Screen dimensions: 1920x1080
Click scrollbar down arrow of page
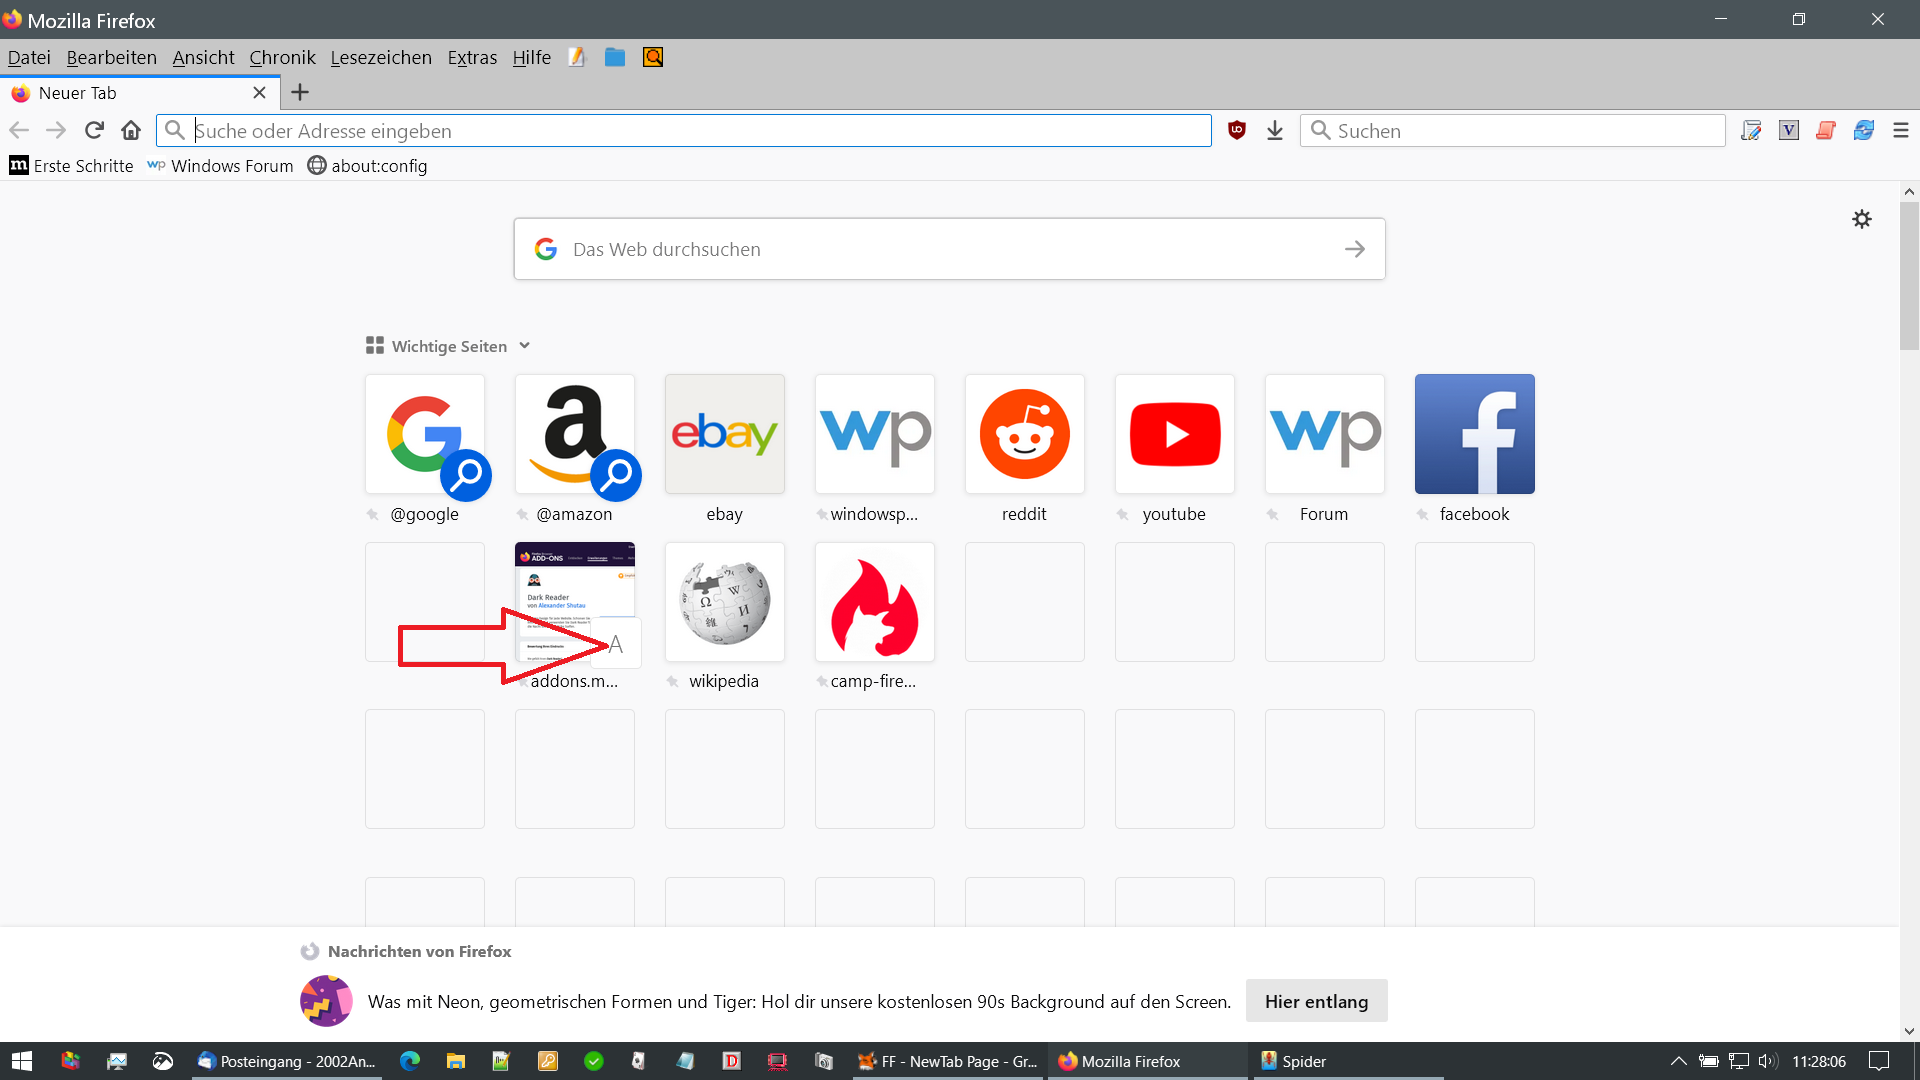point(1909,1031)
